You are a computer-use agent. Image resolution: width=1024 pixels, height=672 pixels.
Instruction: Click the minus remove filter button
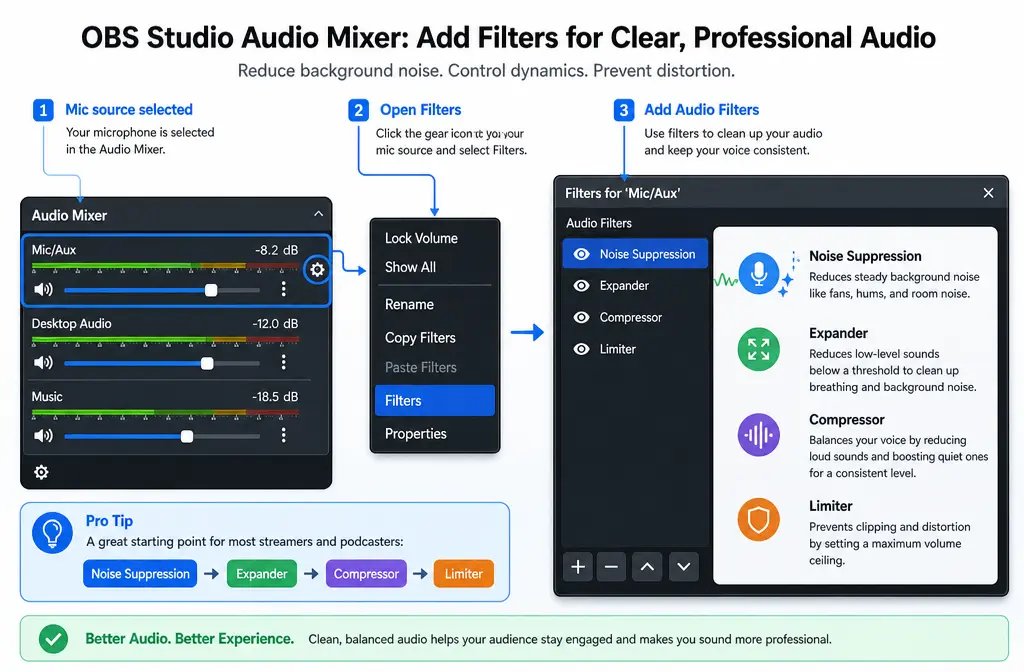611,566
